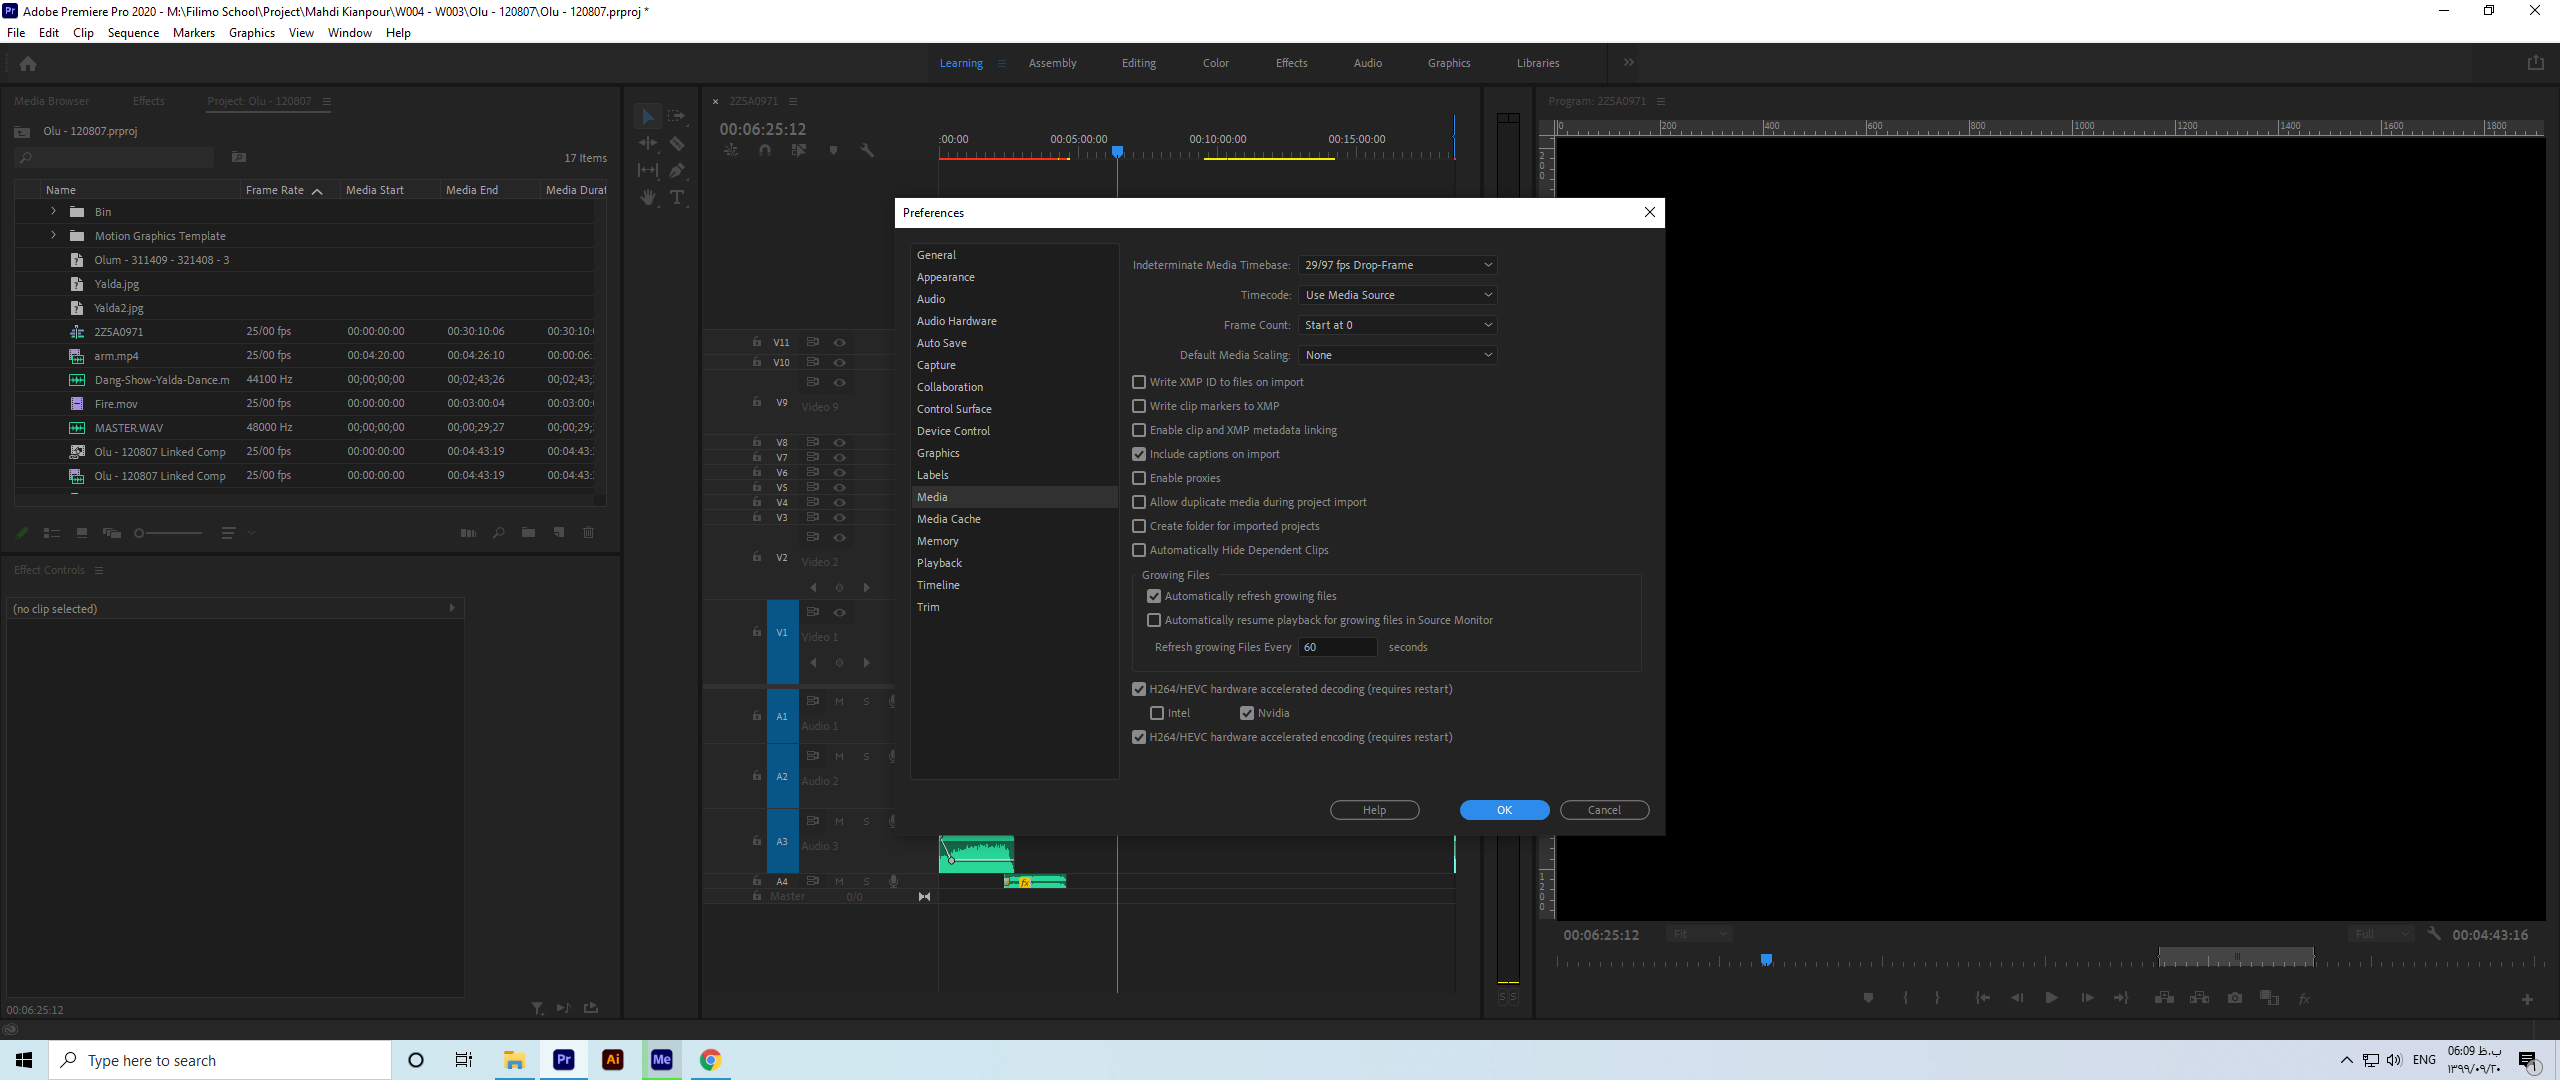The width and height of the screenshot is (2560, 1080).
Task: Expand the Motion Graphics Template bin
Action: 52,235
